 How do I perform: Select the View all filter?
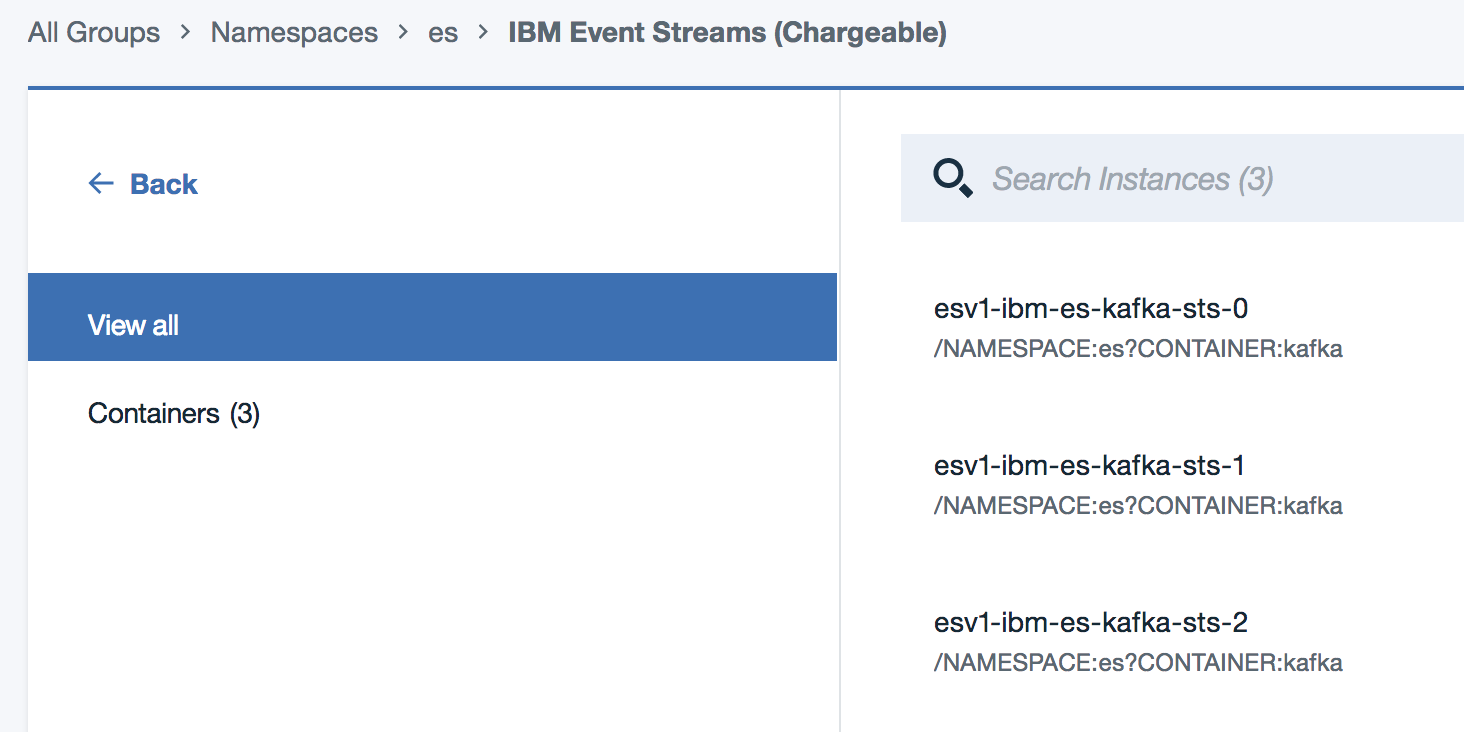click(x=432, y=317)
